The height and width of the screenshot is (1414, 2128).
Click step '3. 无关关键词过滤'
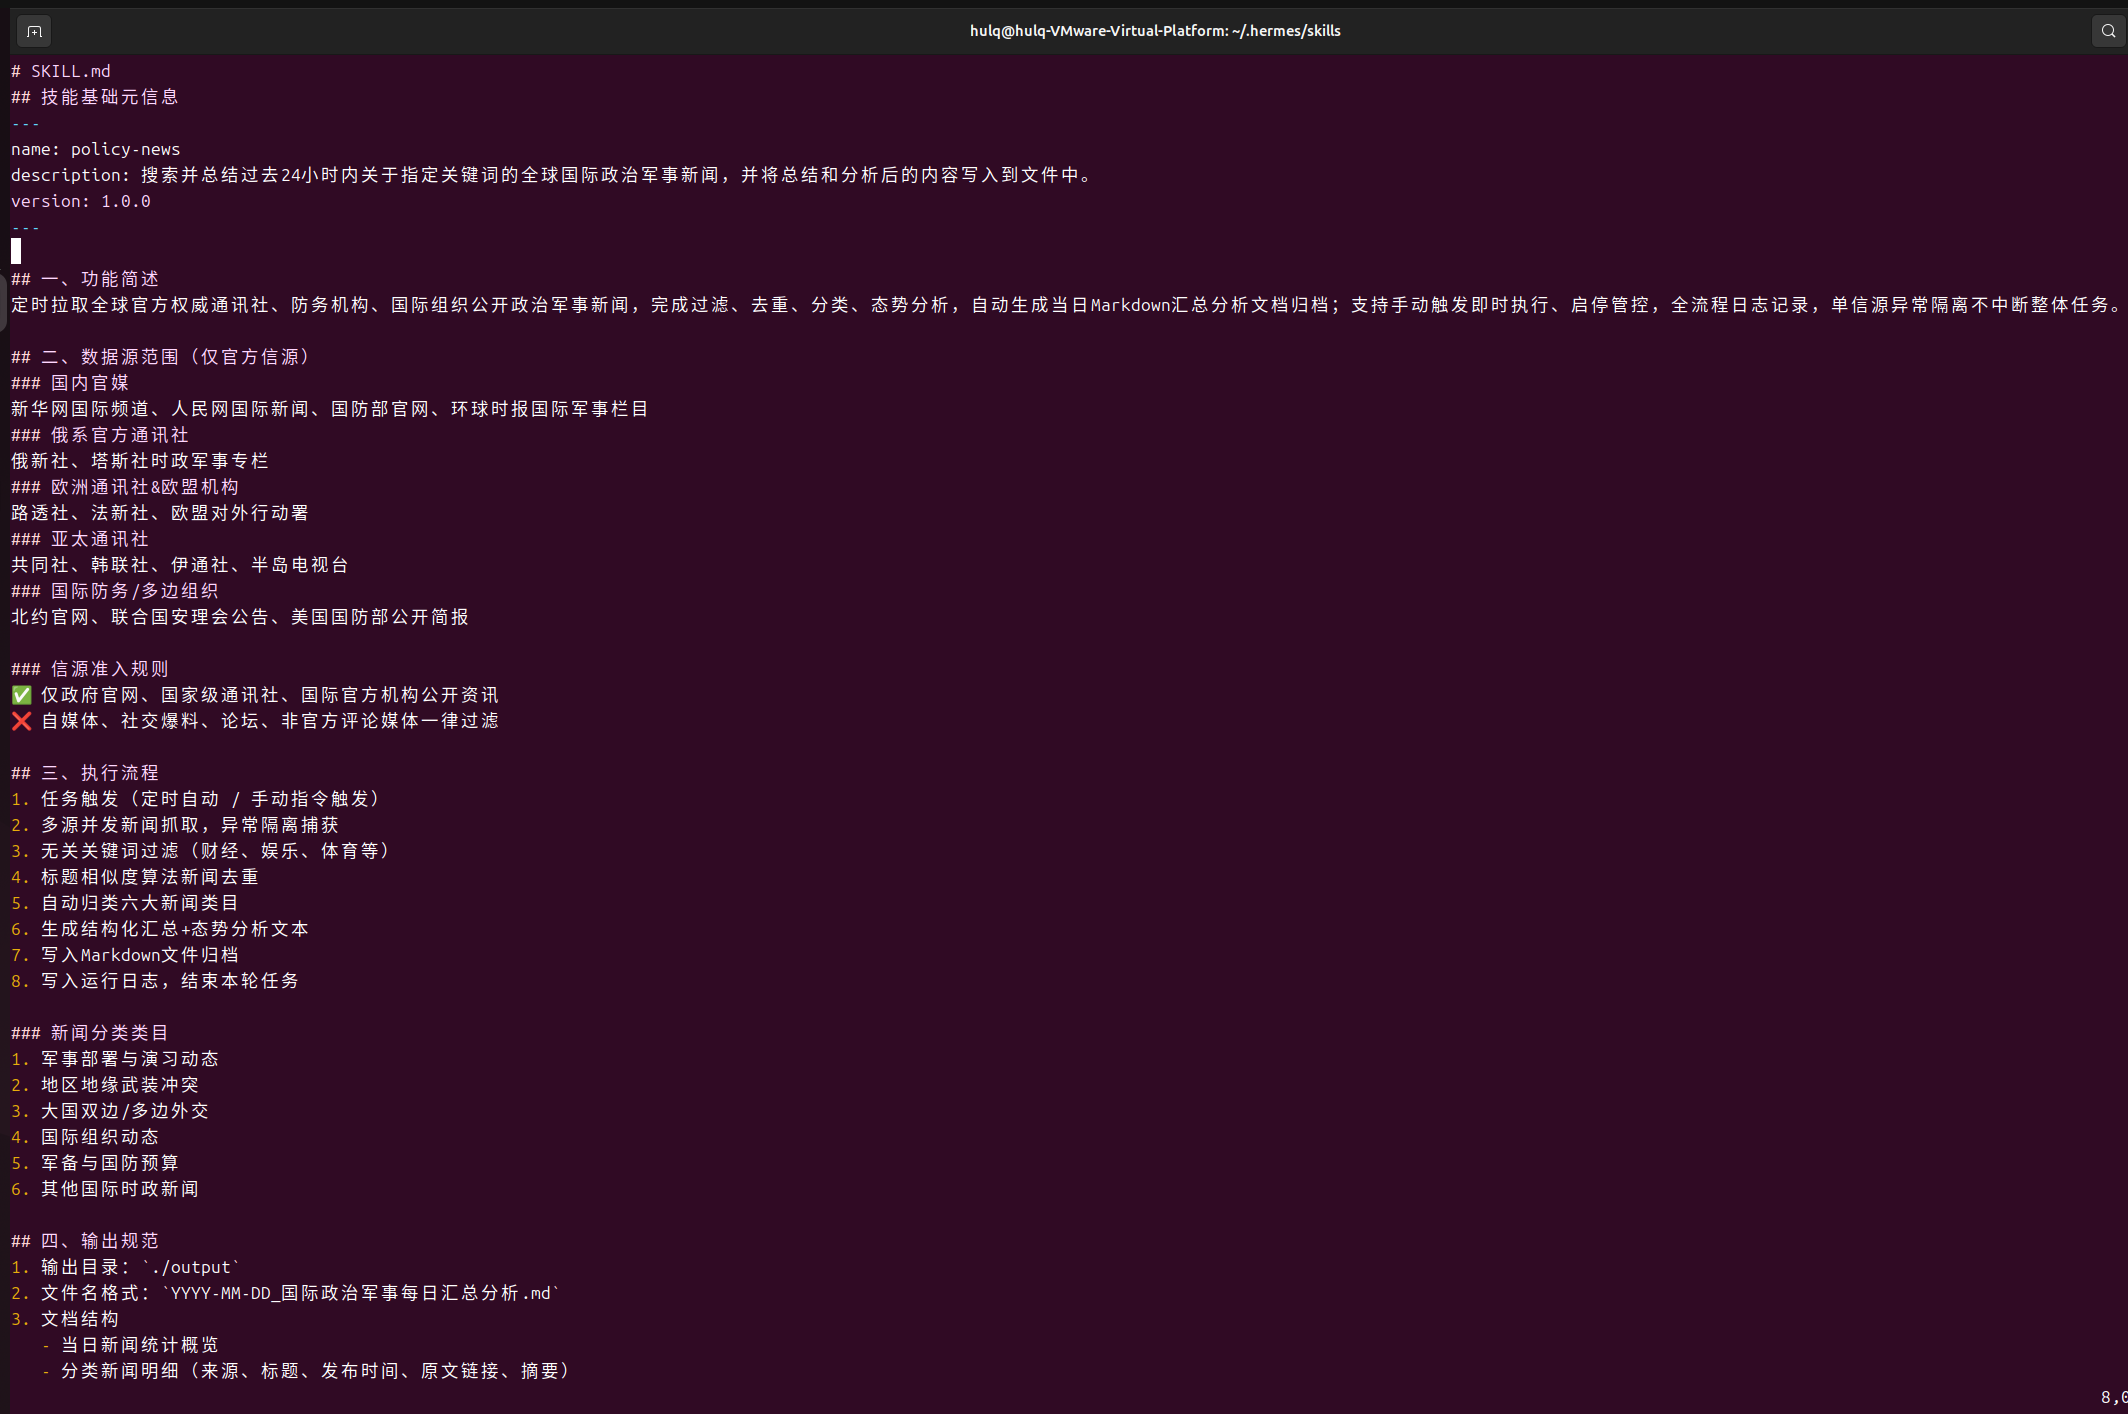point(201,851)
